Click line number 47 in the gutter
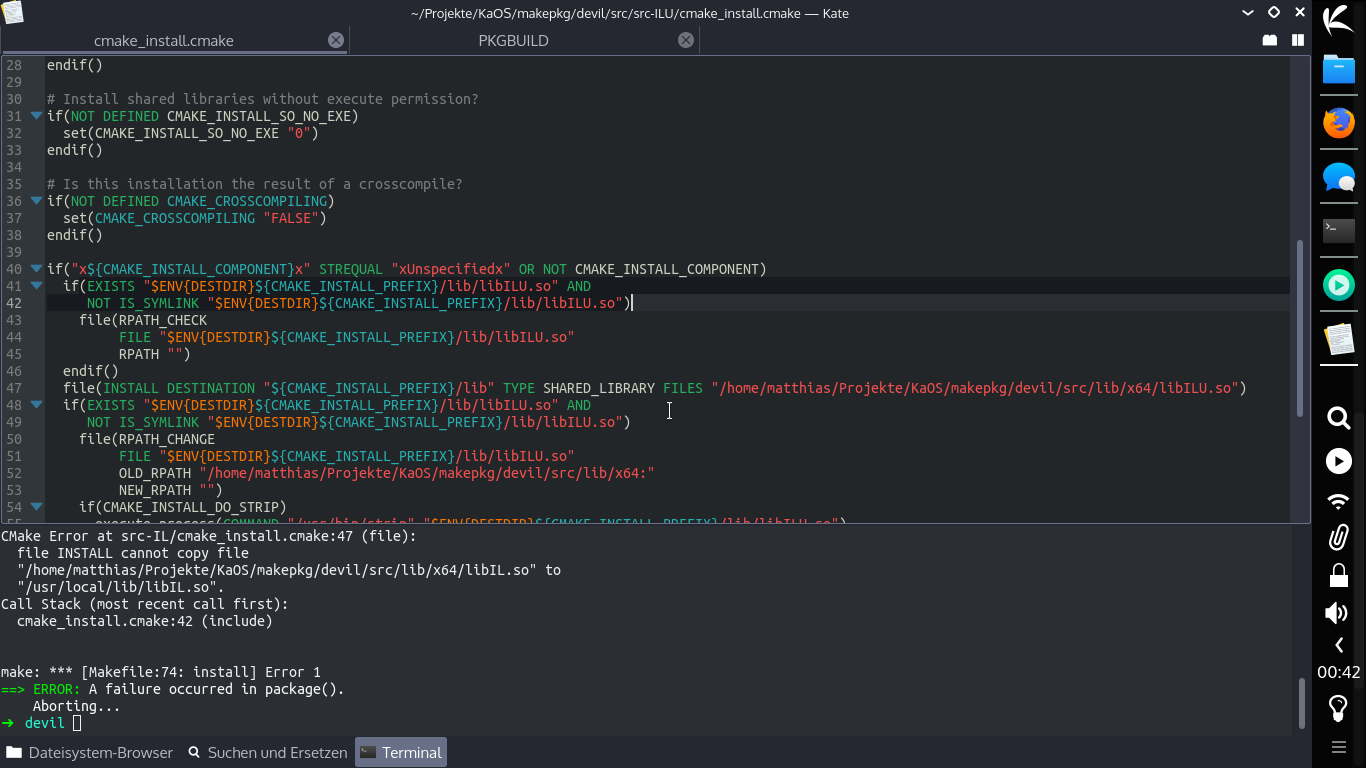 tap(13, 388)
